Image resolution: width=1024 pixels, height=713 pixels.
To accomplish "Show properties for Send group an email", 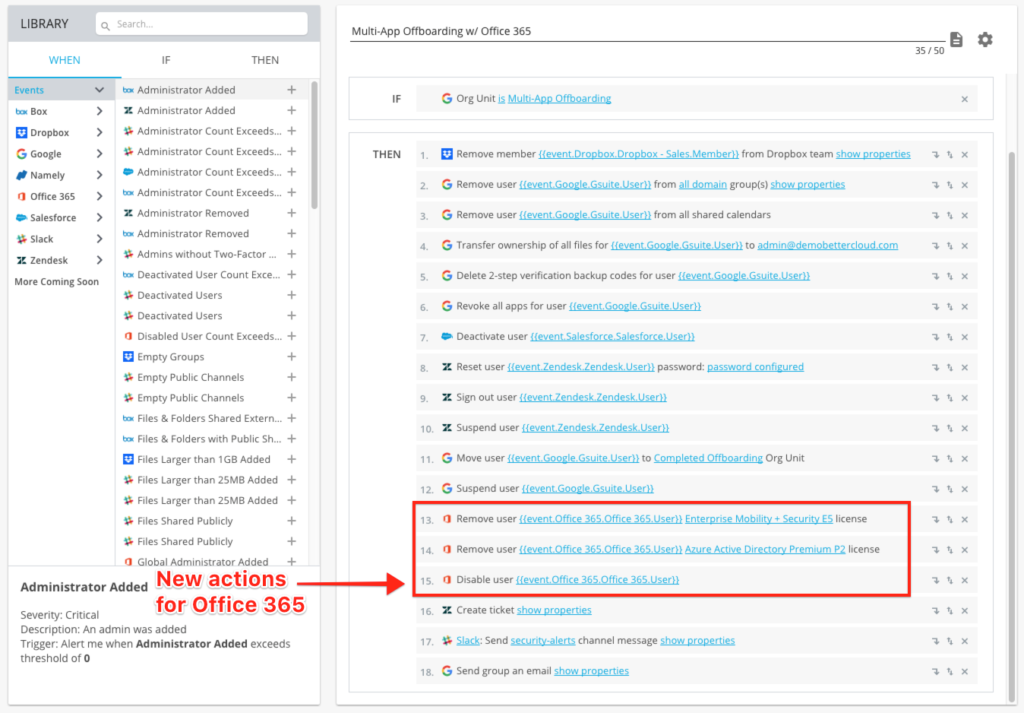I will 591,671.
